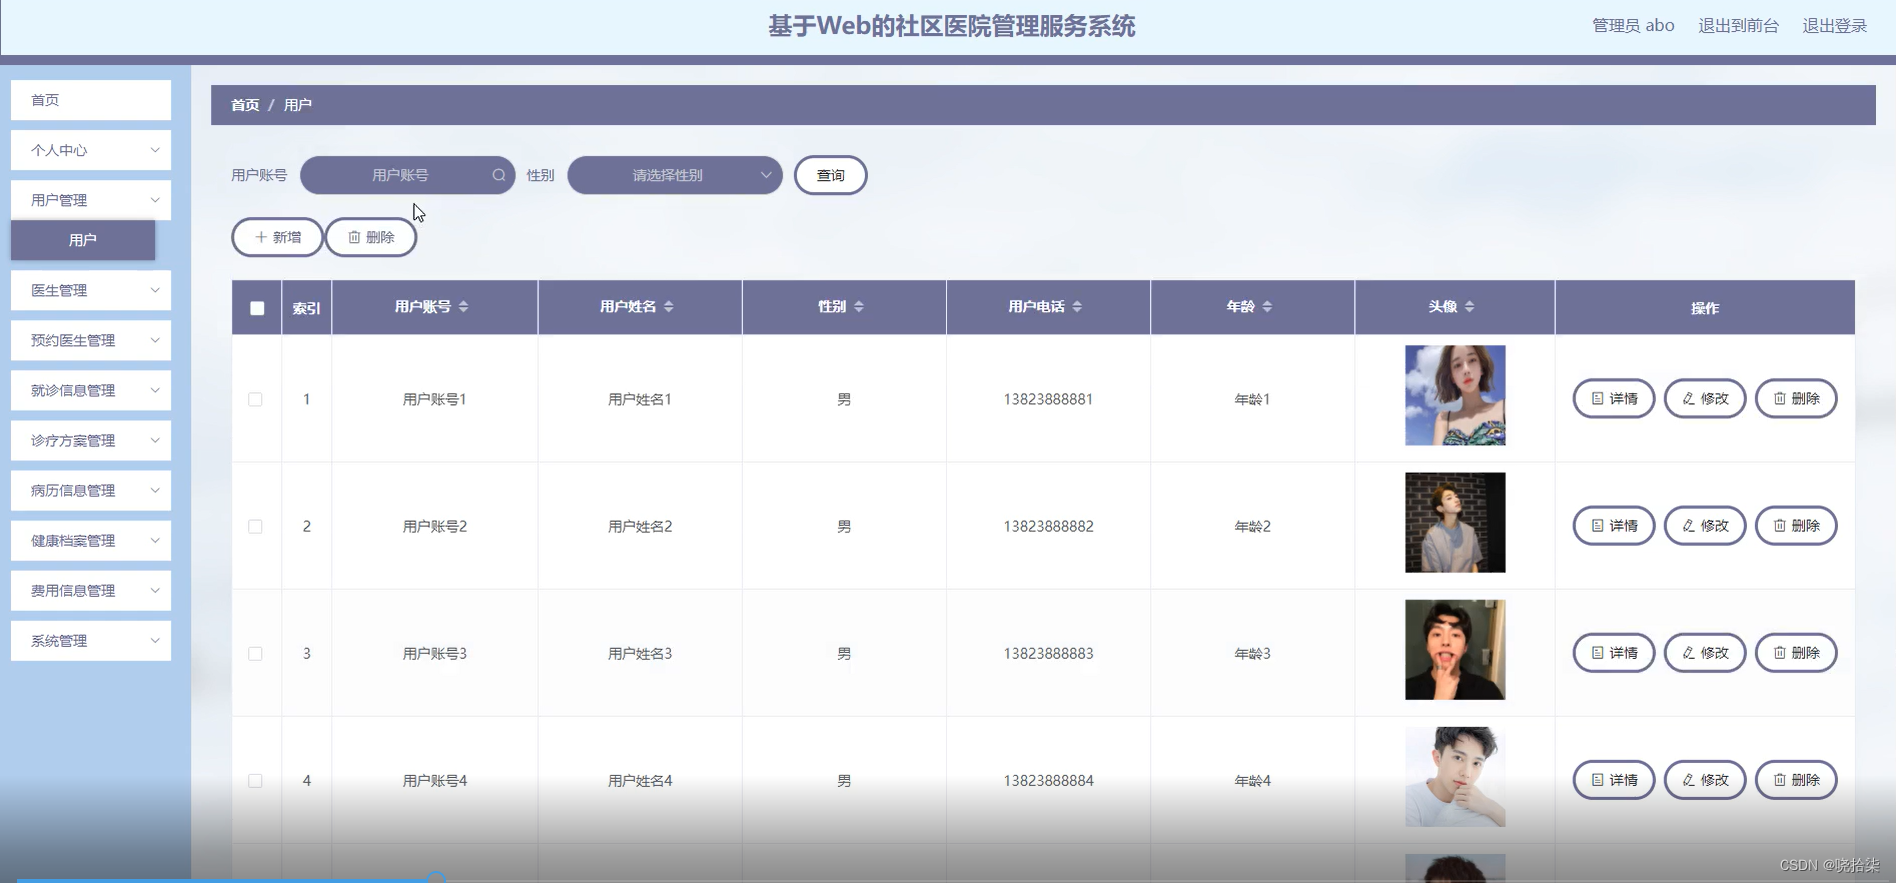This screenshot has width=1896, height=883.
Task: Sort by 用户姓名 column arrows
Action: tap(668, 307)
